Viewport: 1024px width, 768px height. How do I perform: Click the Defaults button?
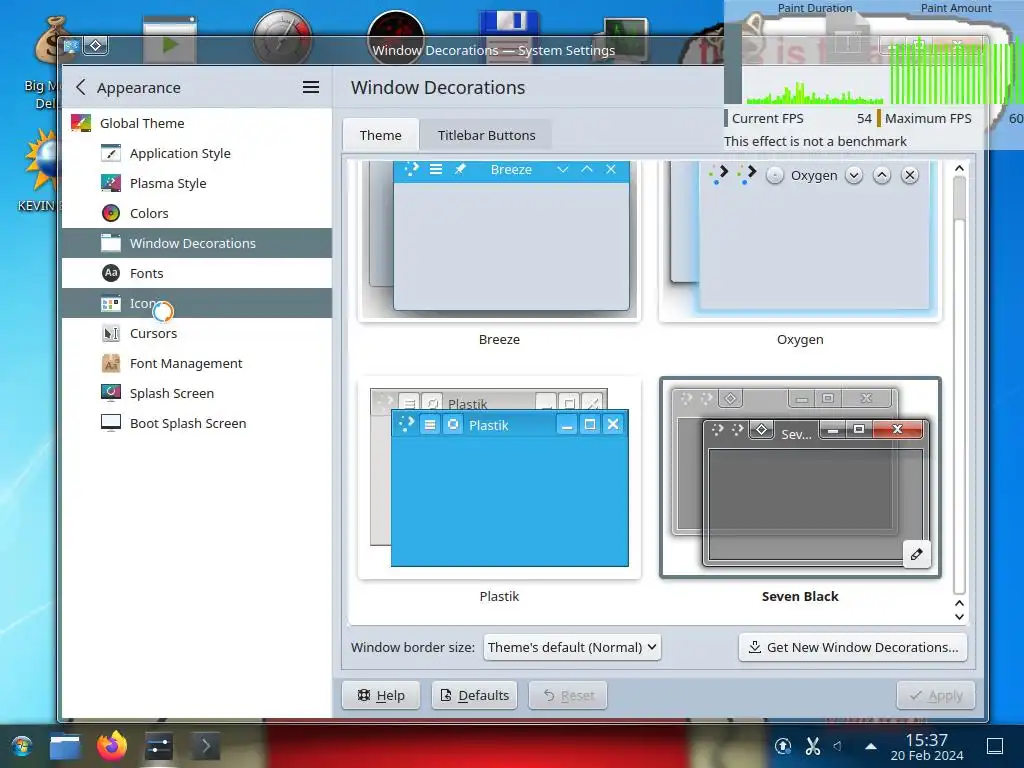(475, 696)
